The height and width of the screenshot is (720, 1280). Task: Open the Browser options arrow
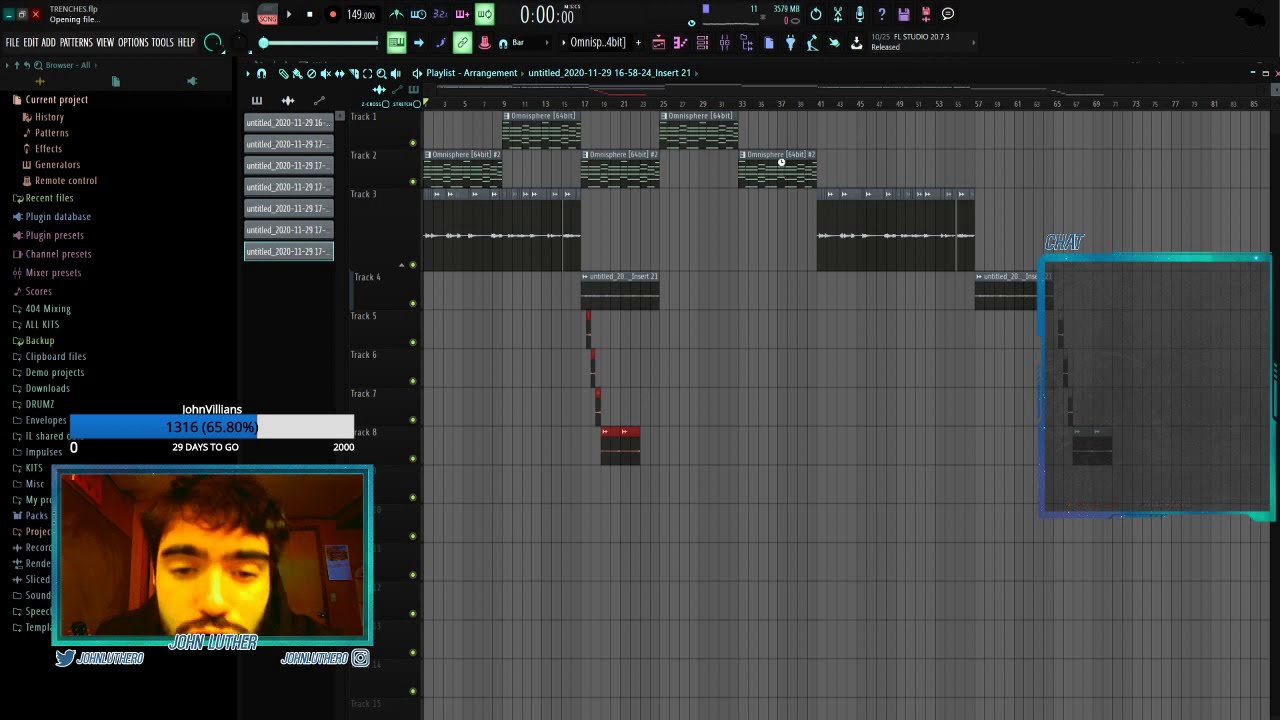click(x=7, y=65)
